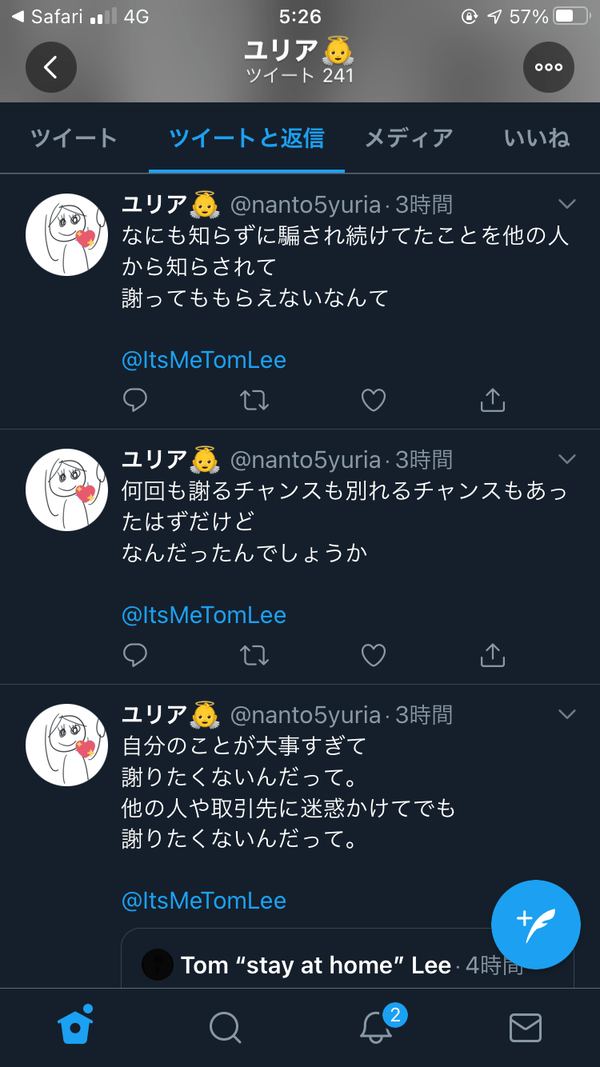Share the first tweet
The height and width of the screenshot is (1067, 600).
click(493, 400)
